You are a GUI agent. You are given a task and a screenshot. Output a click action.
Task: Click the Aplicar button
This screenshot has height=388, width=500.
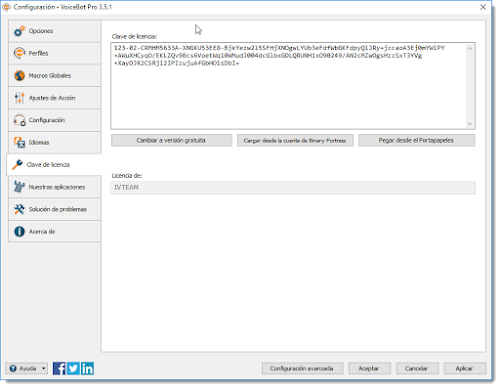click(465, 368)
